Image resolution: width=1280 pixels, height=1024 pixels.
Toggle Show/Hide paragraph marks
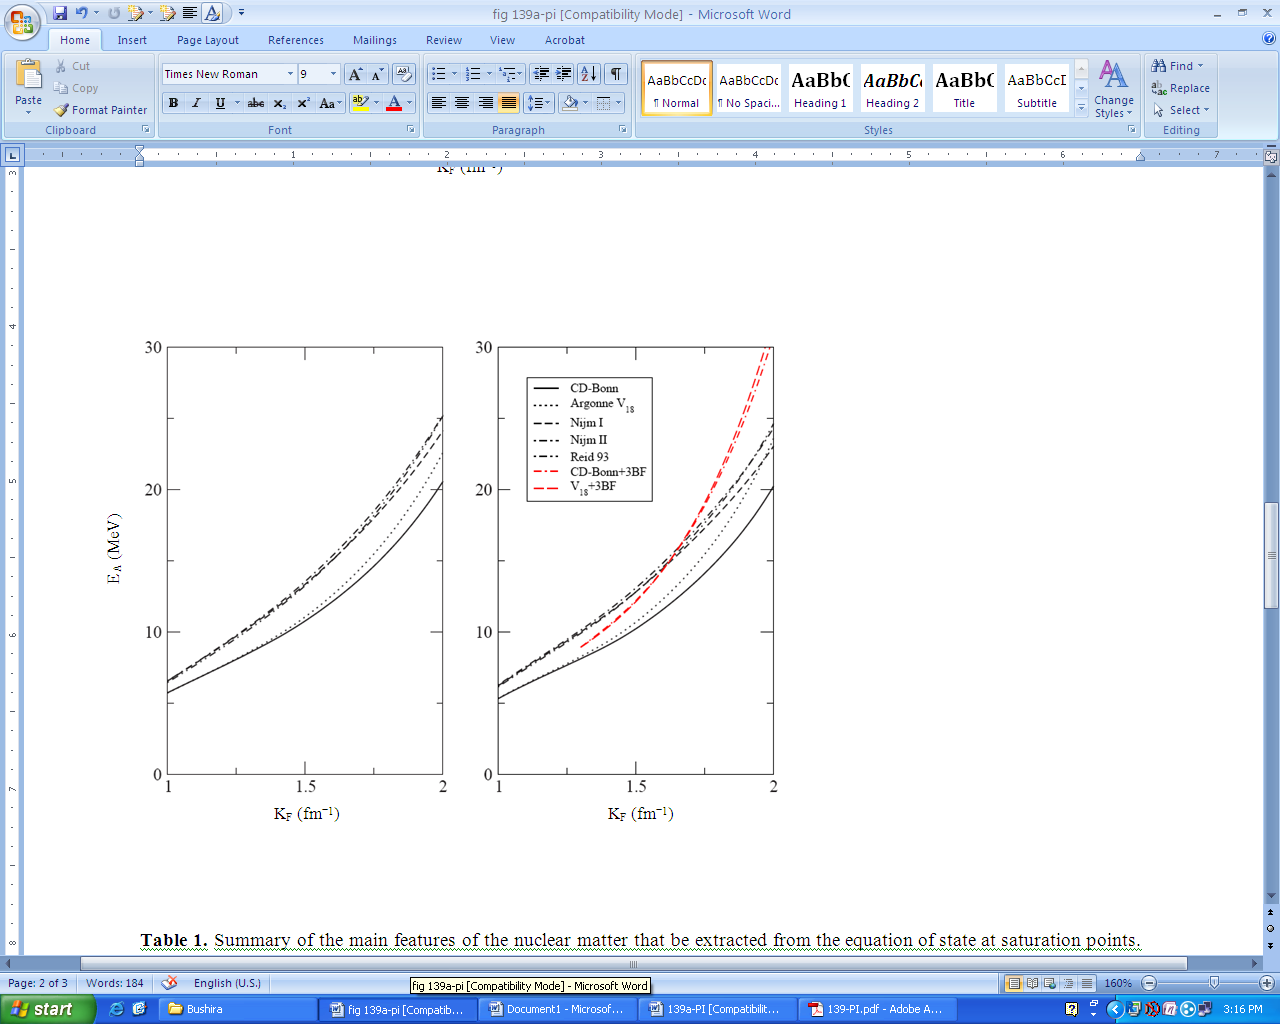tap(616, 74)
